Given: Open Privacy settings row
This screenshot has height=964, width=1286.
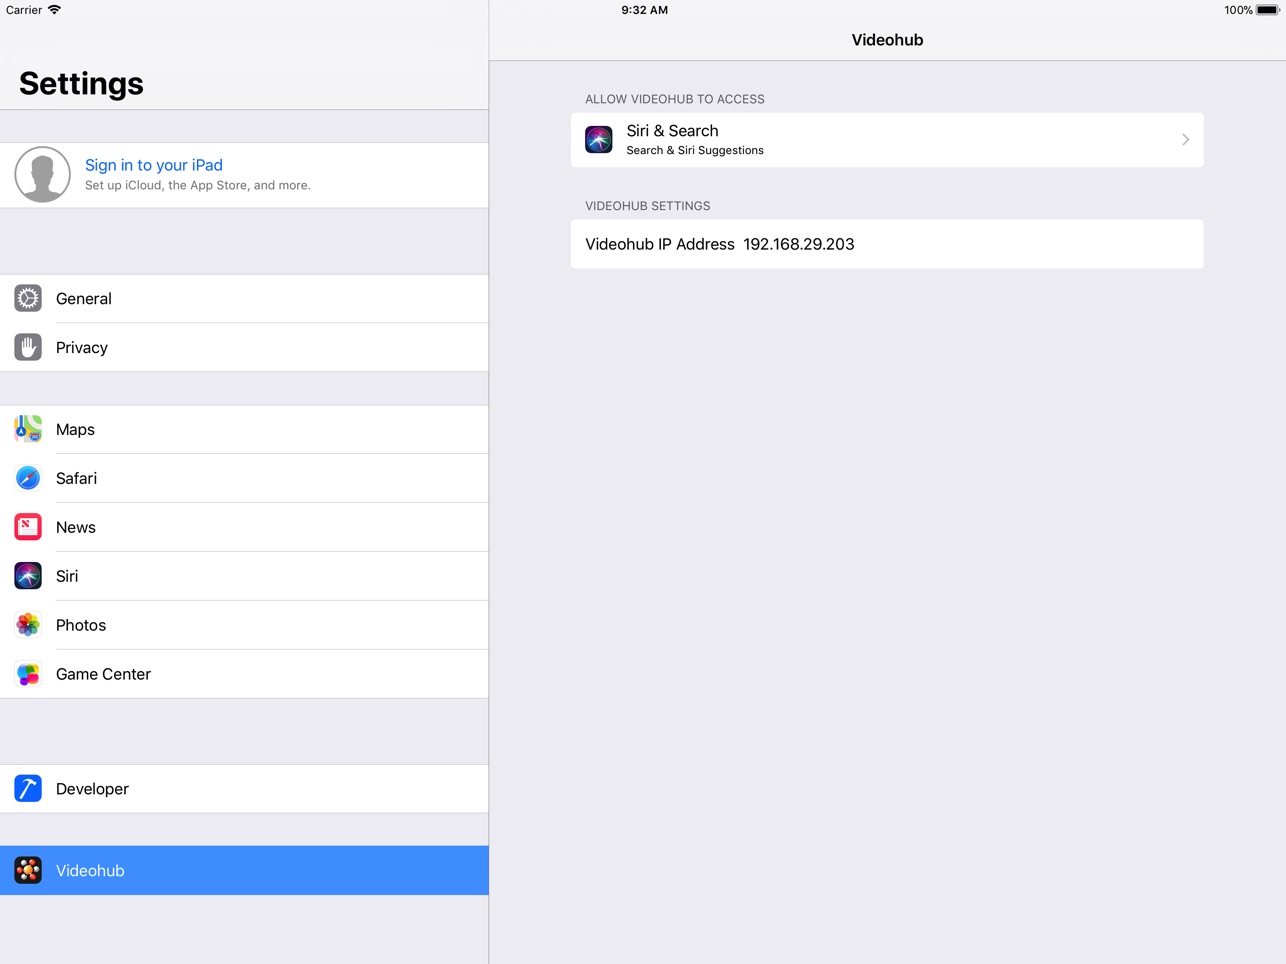Looking at the screenshot, I should click(x=244, y=347).
